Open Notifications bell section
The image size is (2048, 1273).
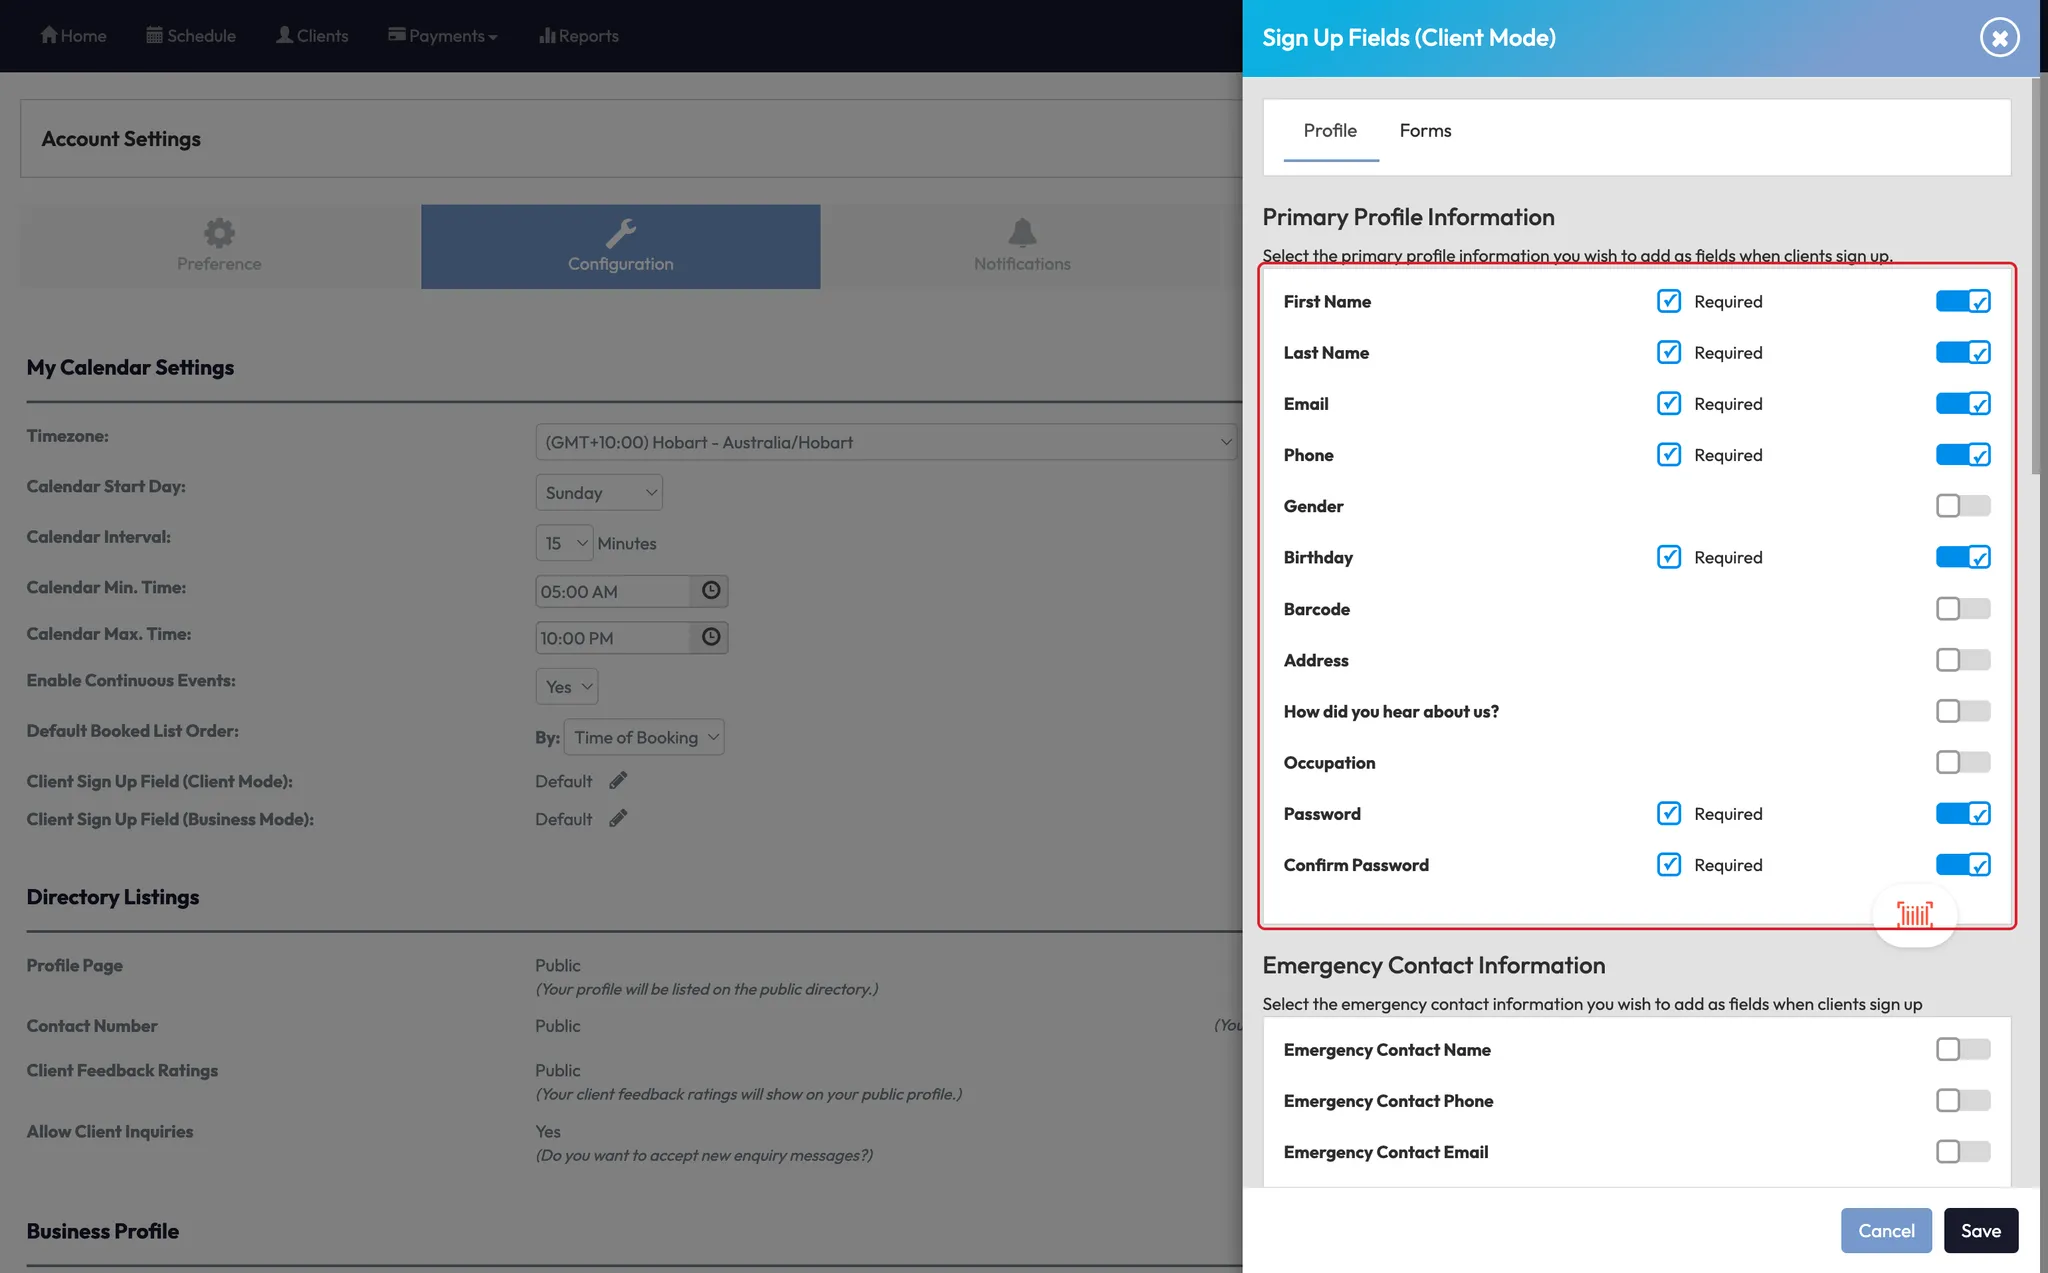[1022, 246]
